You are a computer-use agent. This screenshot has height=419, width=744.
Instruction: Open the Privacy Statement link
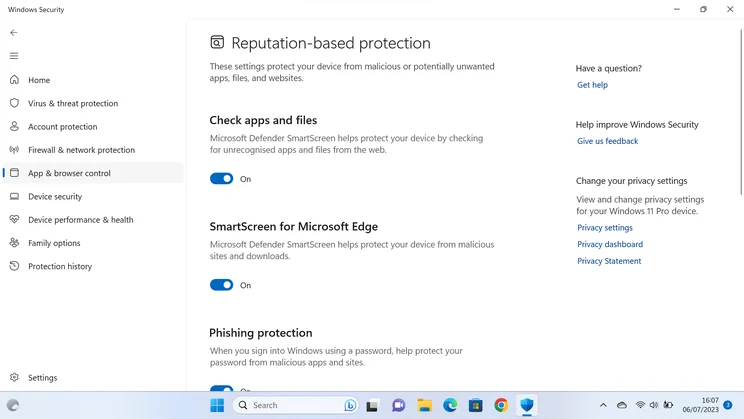coord(609,261)
